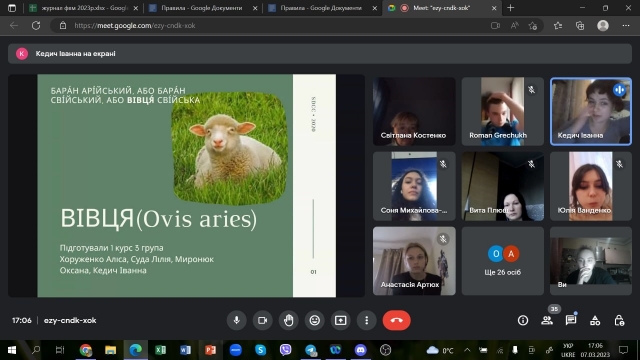
Task: Open the activities icon
Action: (595, 320)
